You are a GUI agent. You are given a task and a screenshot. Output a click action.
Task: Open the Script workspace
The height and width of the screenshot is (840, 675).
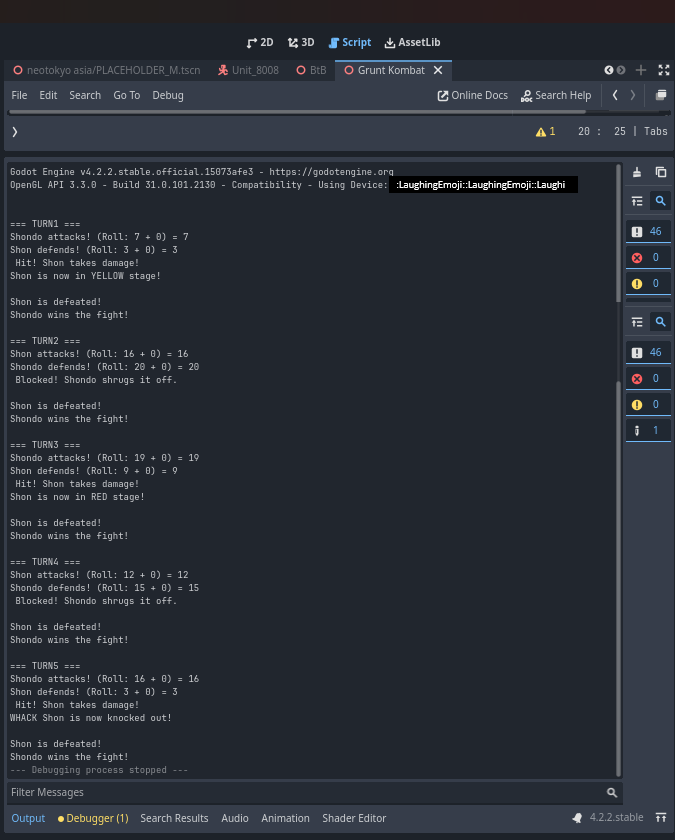350,42
